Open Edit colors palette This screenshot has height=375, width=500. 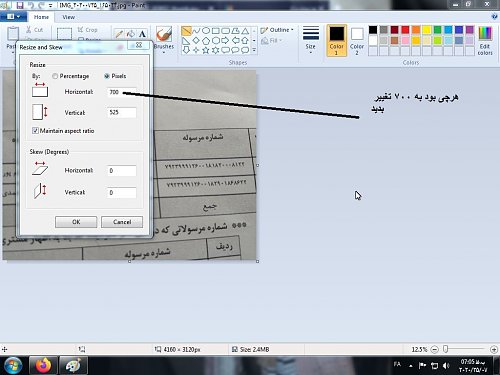pos(485,41)
